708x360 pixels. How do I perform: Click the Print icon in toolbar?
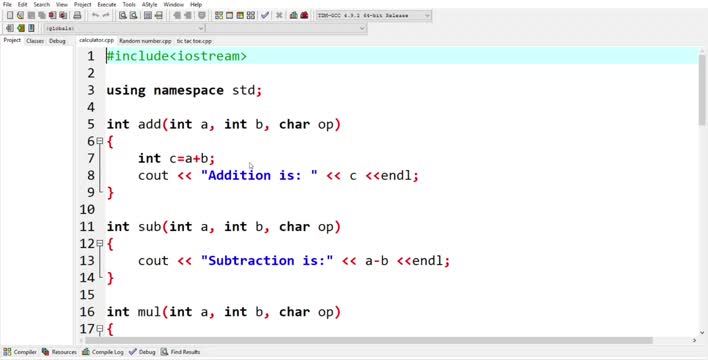click(77, 15)
